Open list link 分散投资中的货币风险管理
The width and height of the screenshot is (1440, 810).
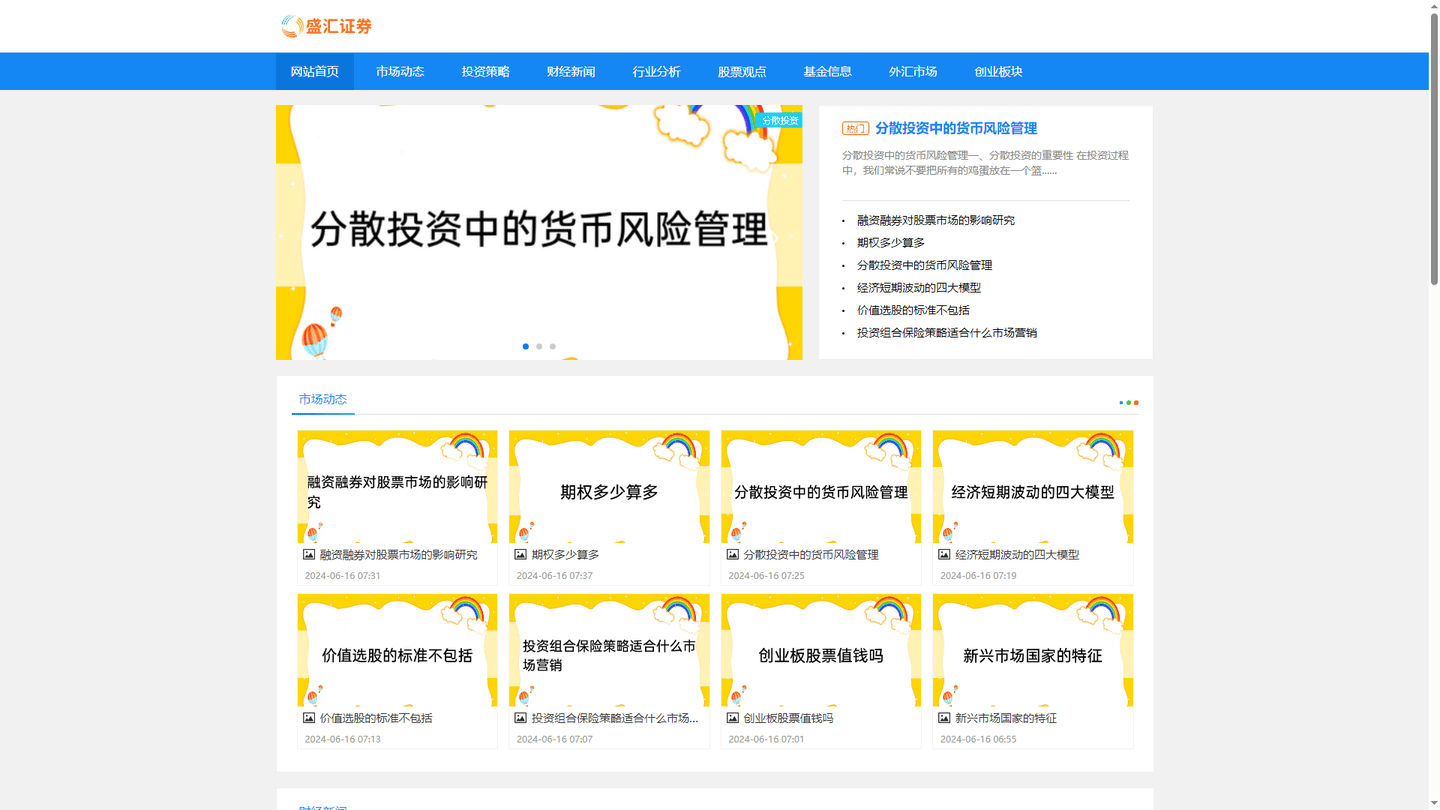tap(925, 265)
